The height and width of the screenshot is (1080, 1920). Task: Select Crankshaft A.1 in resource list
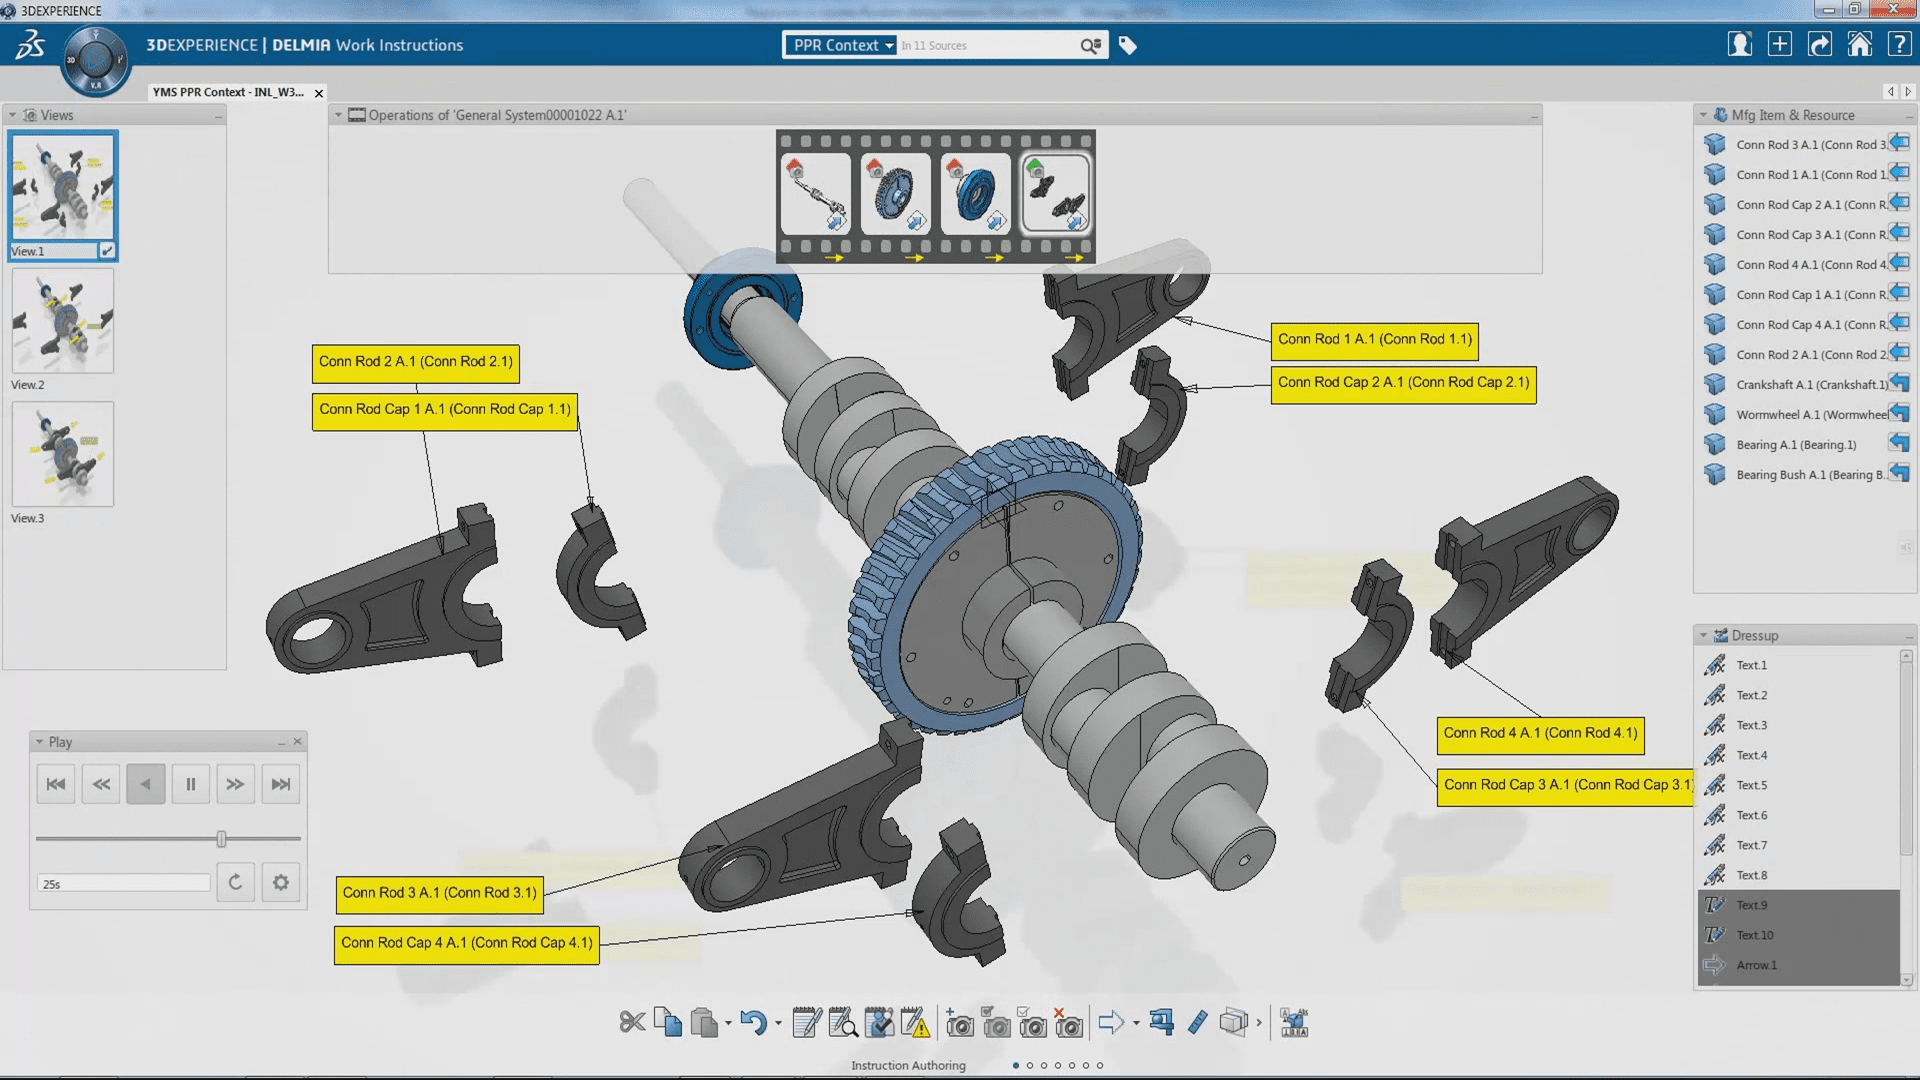click(1809, 384)
